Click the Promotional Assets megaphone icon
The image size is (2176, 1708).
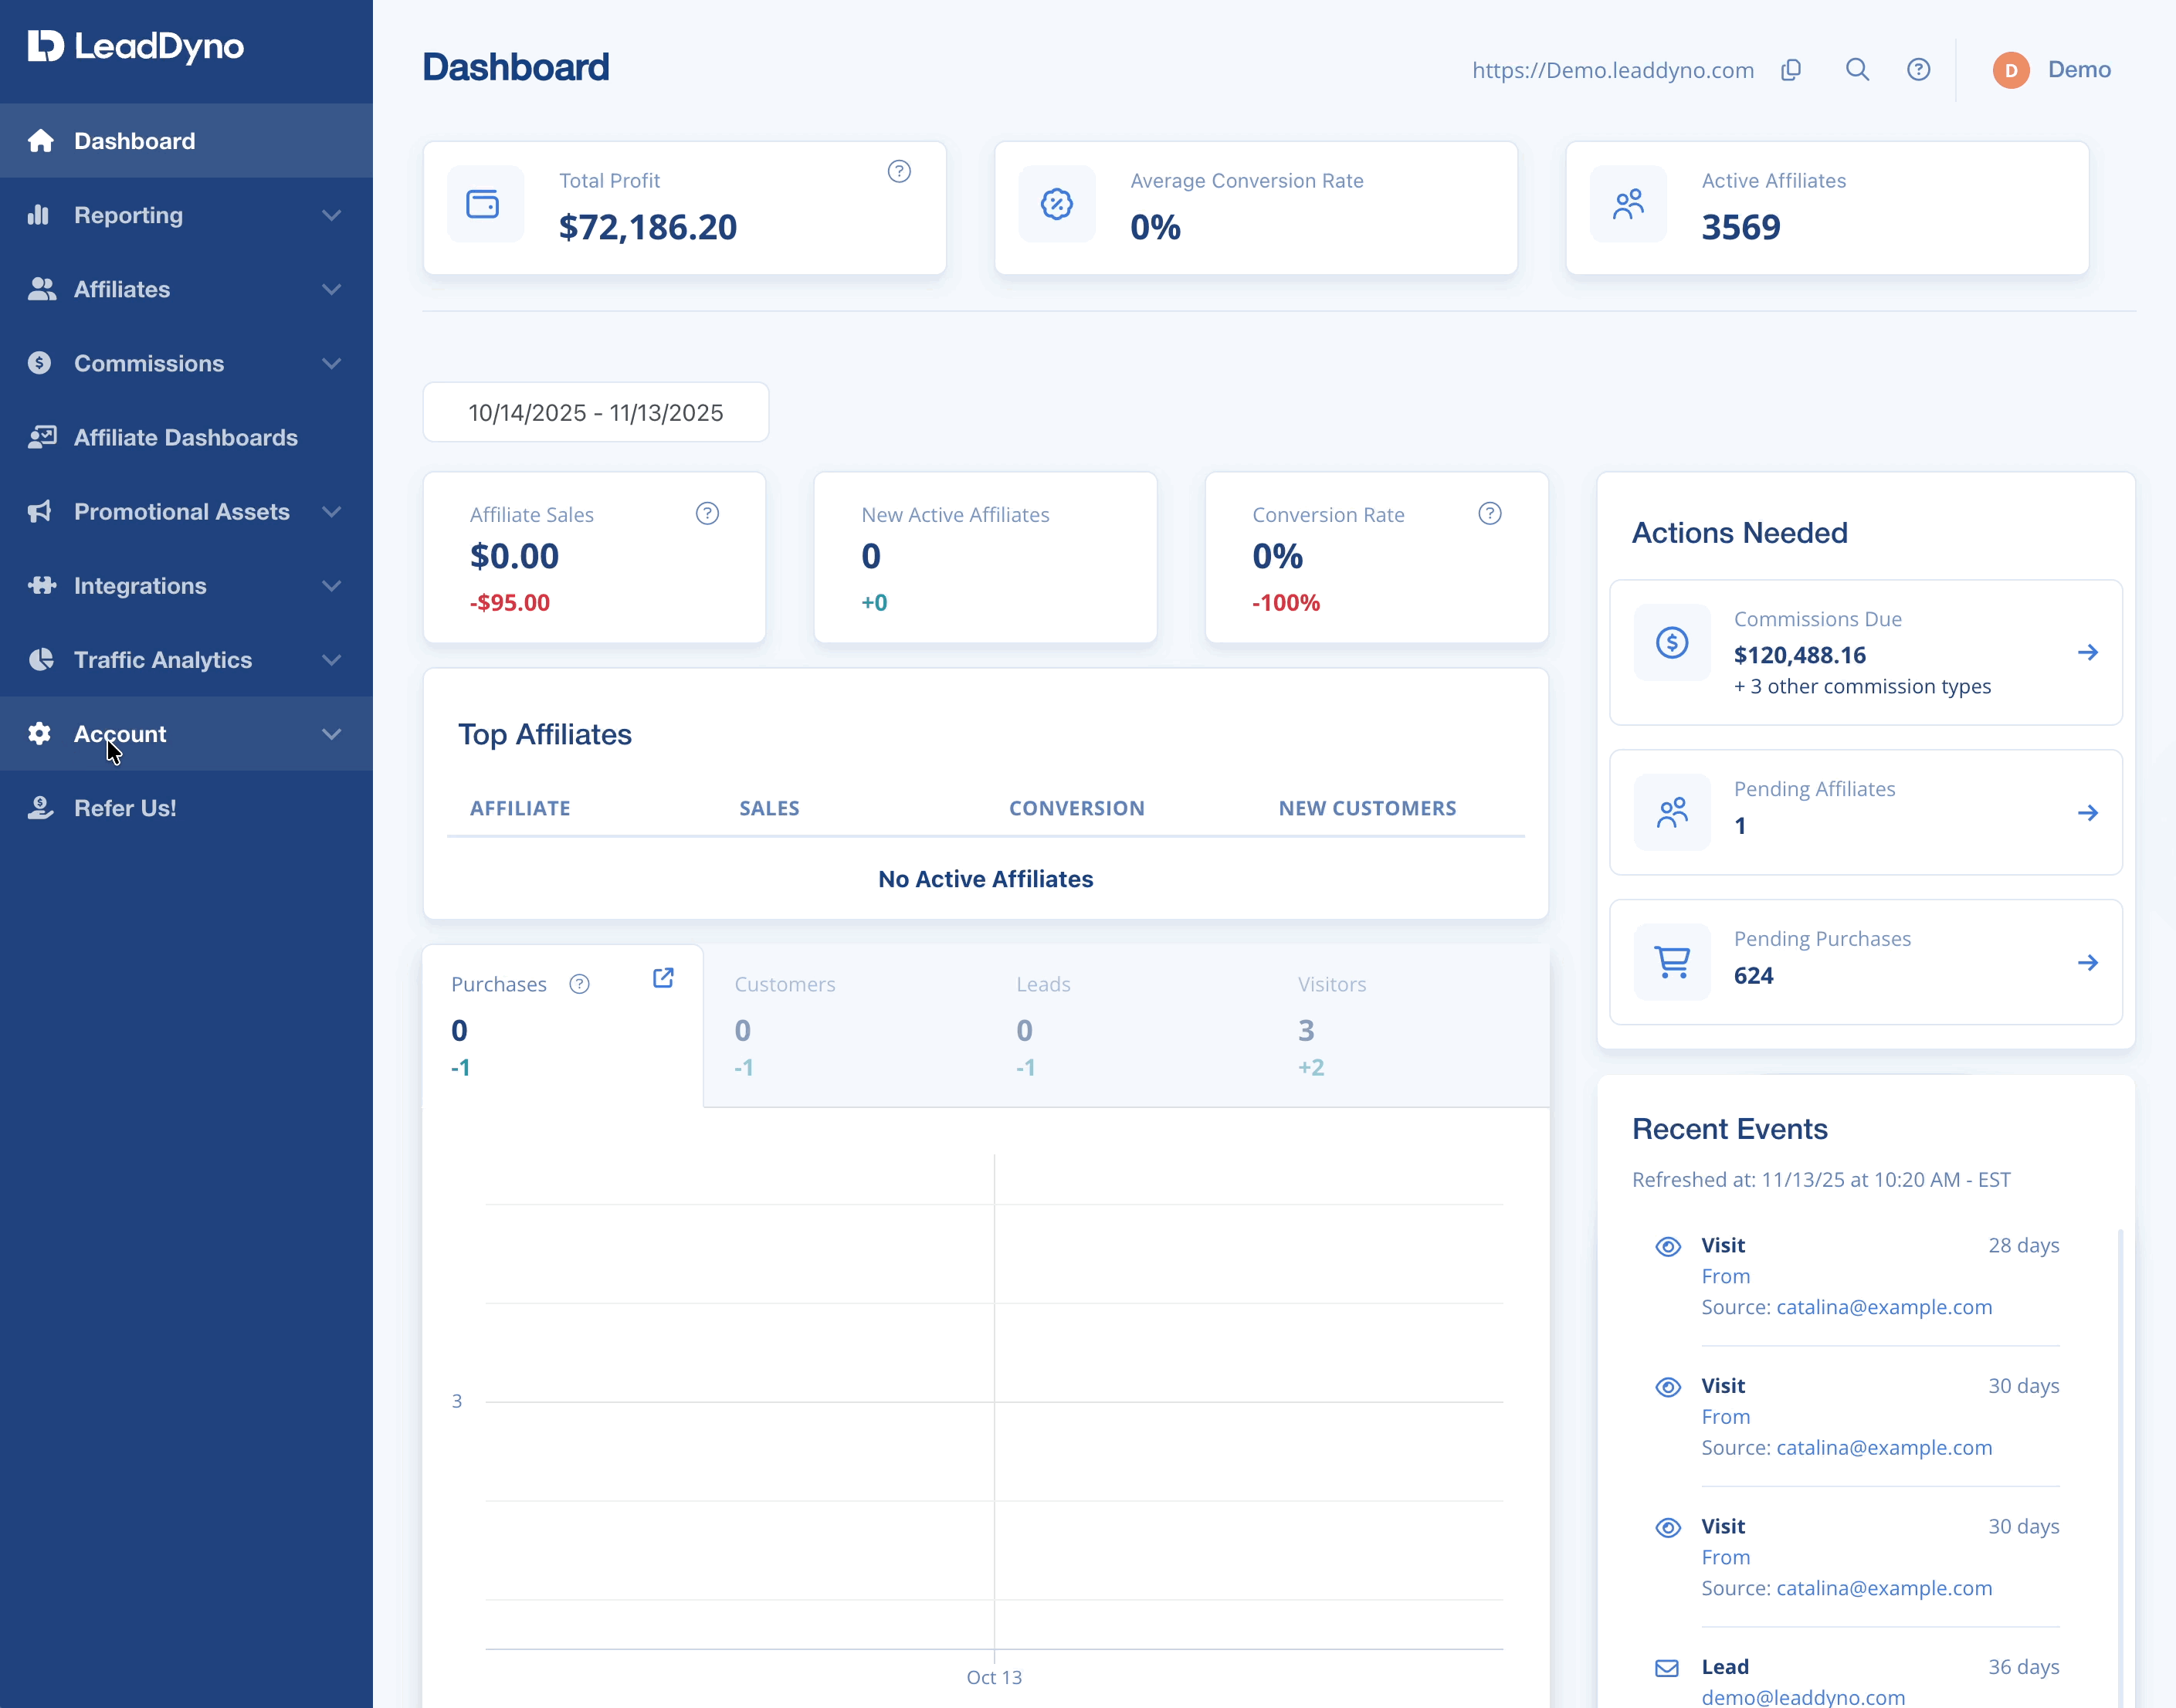pyautogui.click(x=39, y=511)
